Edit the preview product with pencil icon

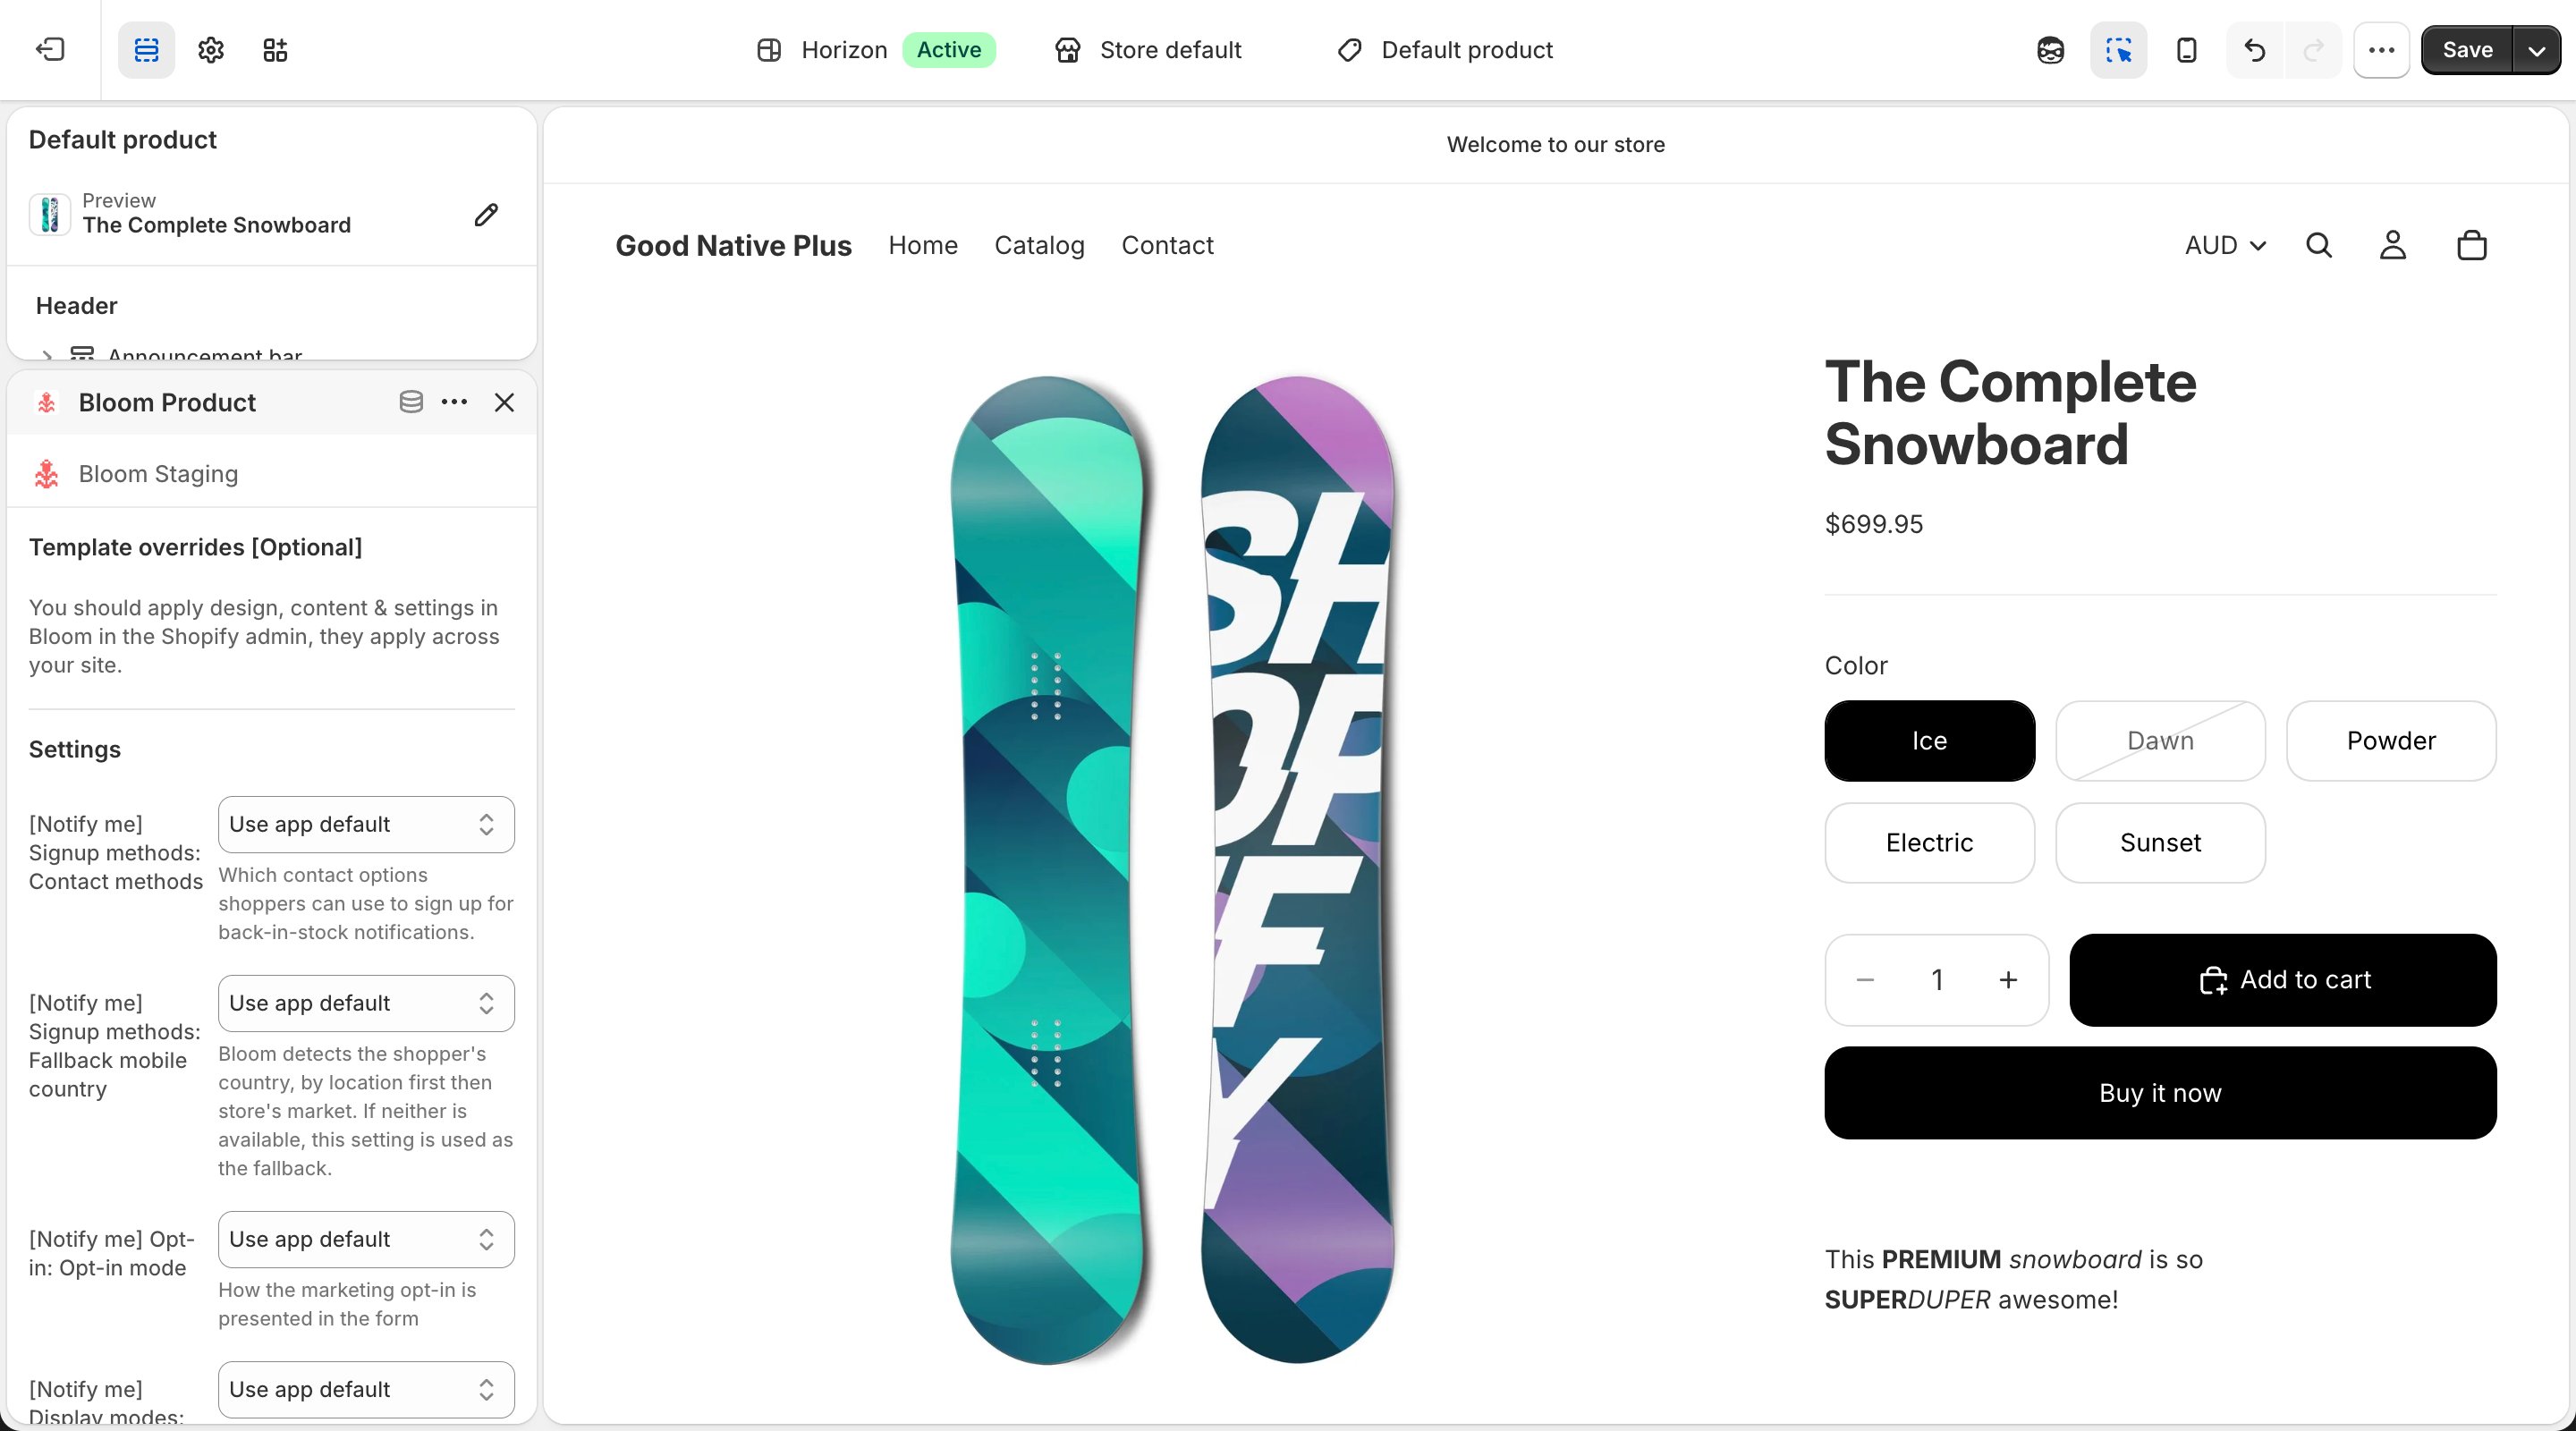[x=486, y=214]
